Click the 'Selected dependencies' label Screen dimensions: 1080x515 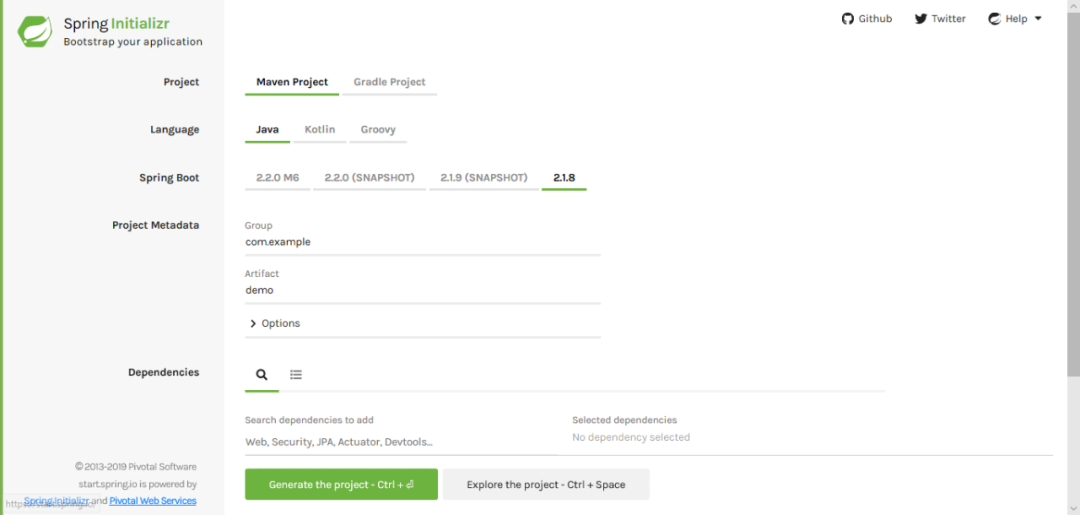[625, 420]
